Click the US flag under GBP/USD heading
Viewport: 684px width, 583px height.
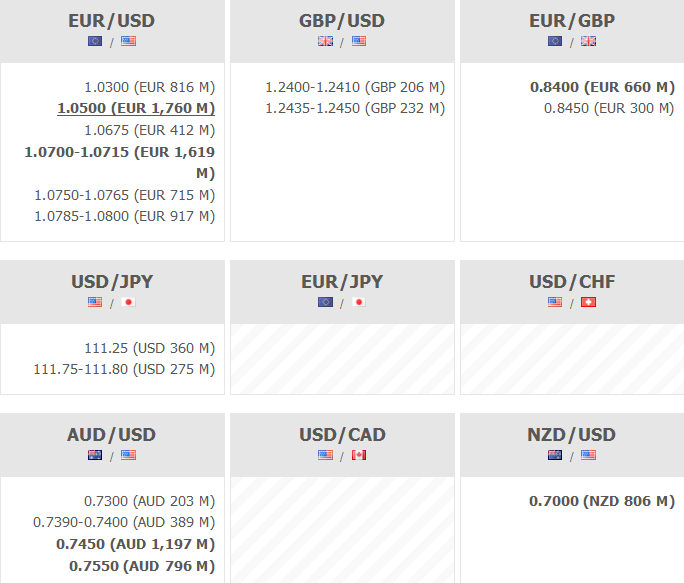click(x=358, y=41)
